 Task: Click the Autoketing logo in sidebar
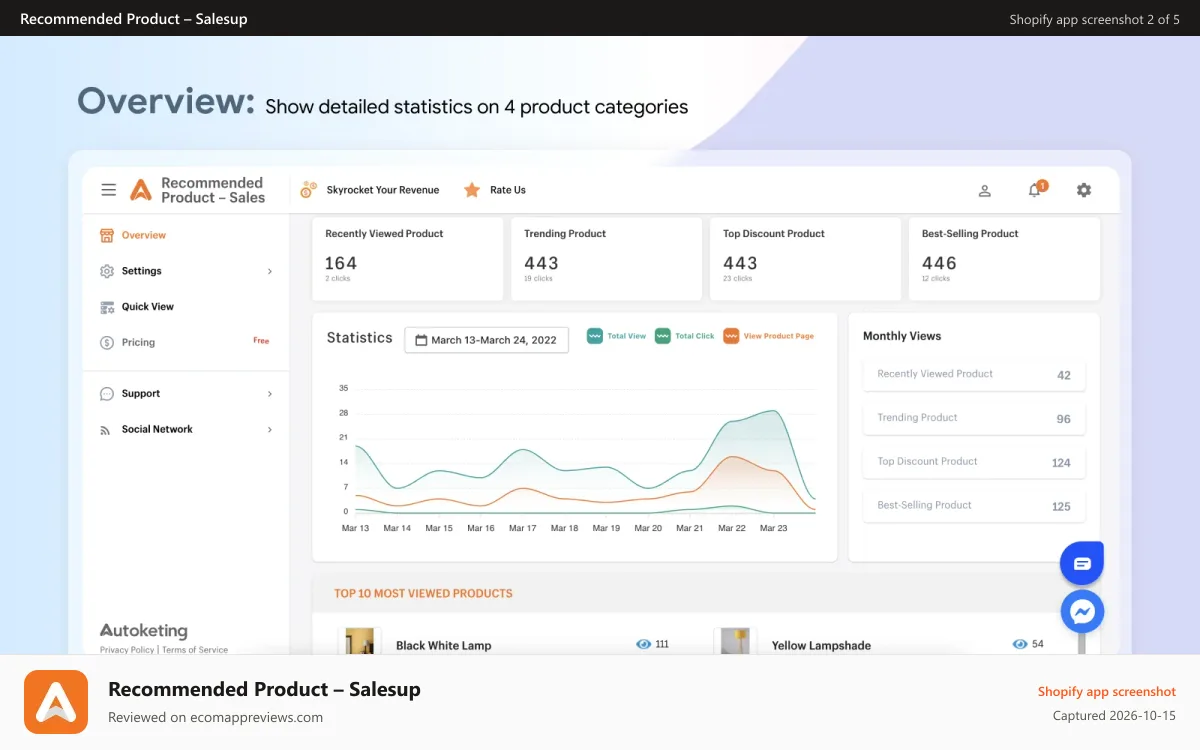[143, 631]
